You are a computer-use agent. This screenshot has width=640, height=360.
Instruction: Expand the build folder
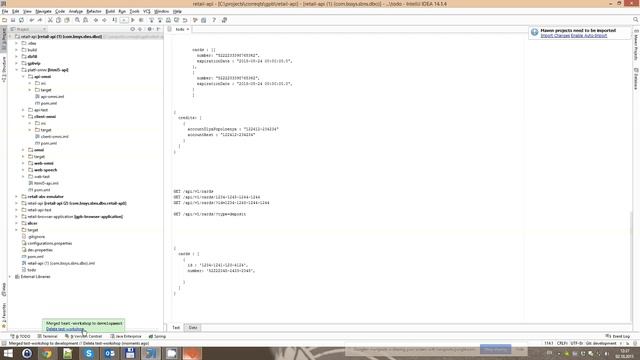17,50
